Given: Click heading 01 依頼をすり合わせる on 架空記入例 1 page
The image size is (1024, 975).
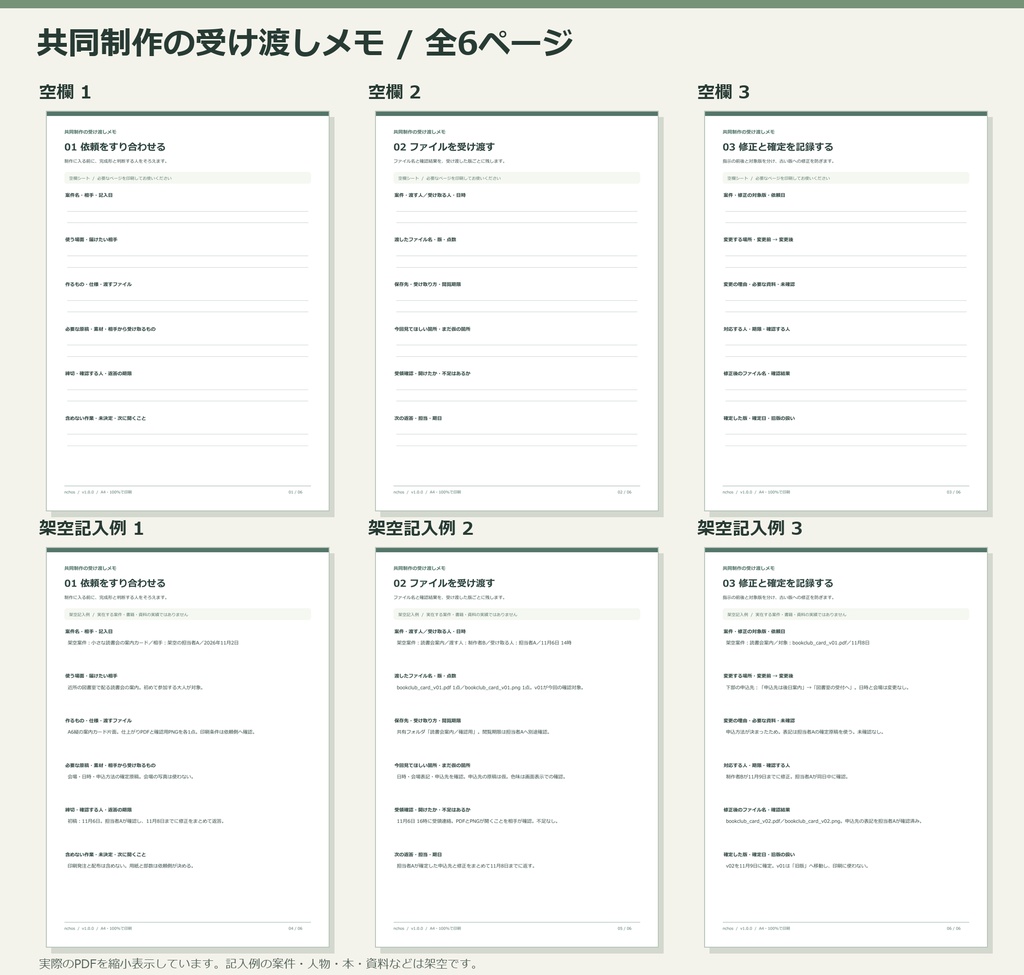Looking at the screenshot, I should coord(115,583).
